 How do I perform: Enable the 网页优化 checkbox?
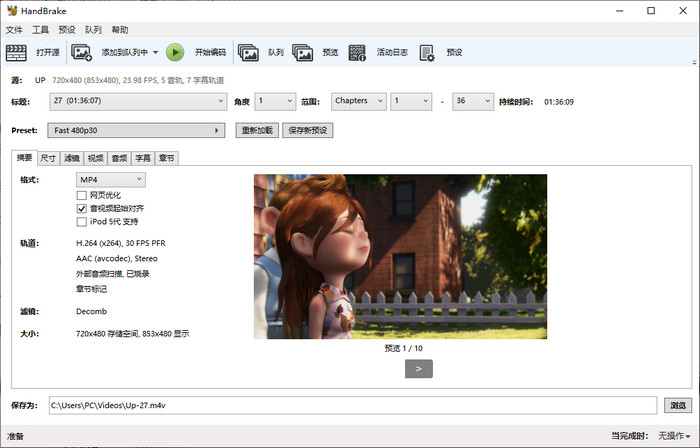82,195
